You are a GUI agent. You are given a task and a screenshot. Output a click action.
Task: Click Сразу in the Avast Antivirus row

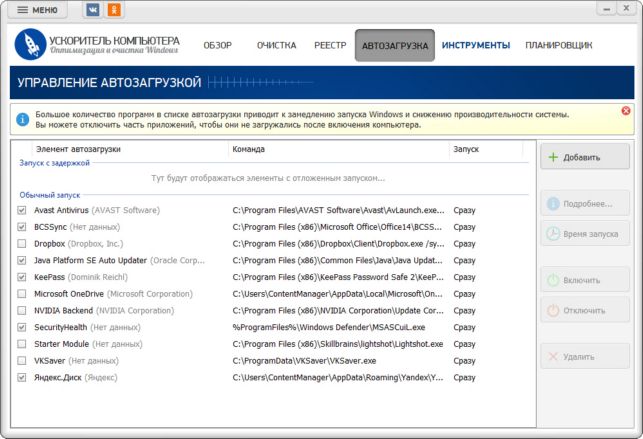(x=464, y=210)
